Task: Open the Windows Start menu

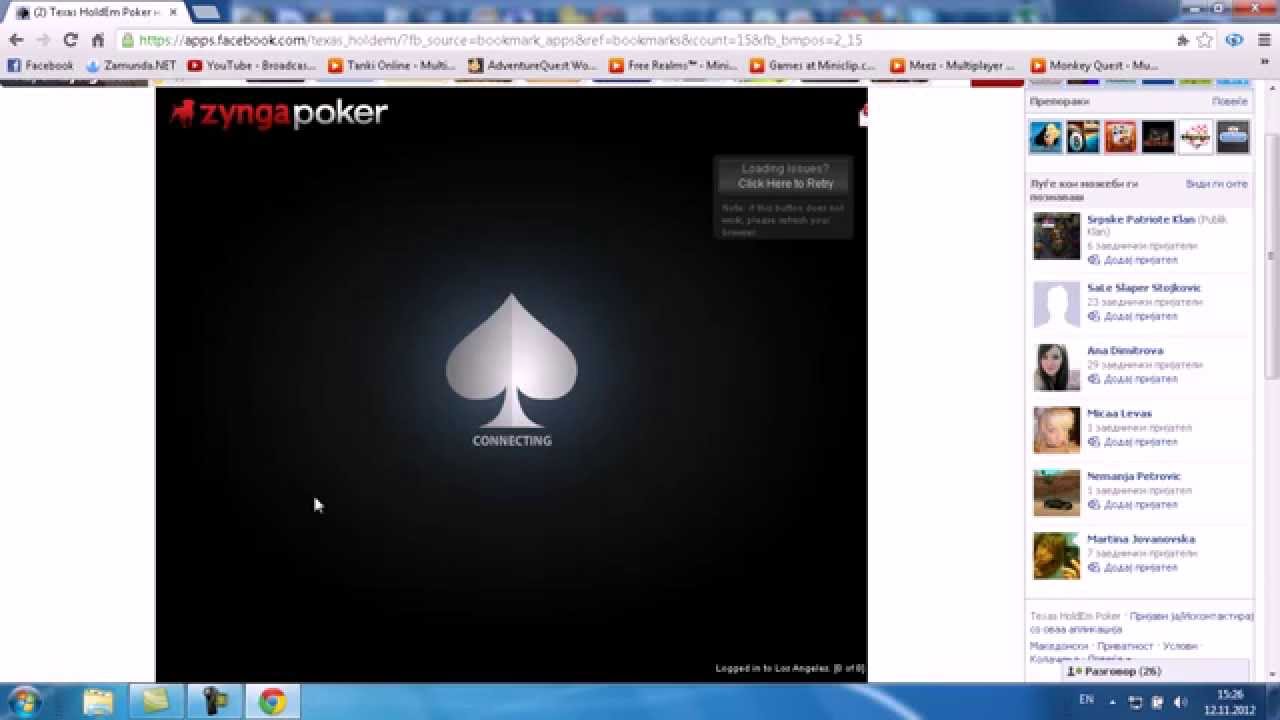Action: pos(24,701)
